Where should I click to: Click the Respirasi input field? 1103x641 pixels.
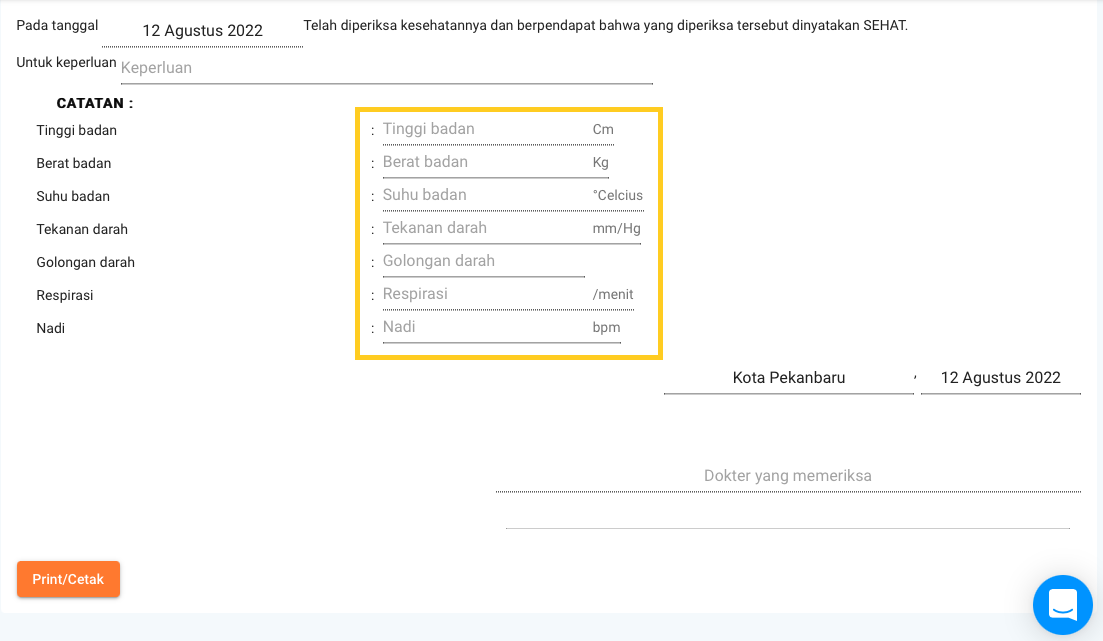coord(486,295)
